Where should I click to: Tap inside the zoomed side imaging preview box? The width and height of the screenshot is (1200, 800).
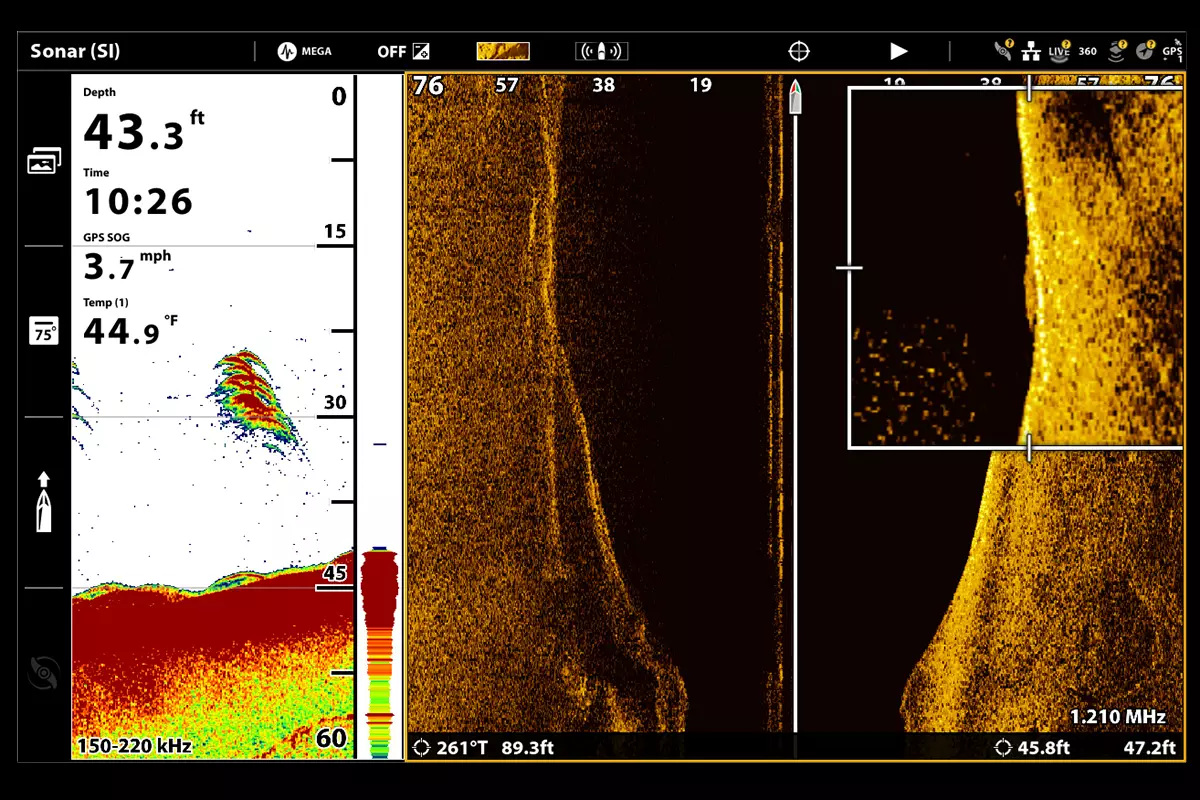point(1014,268)
